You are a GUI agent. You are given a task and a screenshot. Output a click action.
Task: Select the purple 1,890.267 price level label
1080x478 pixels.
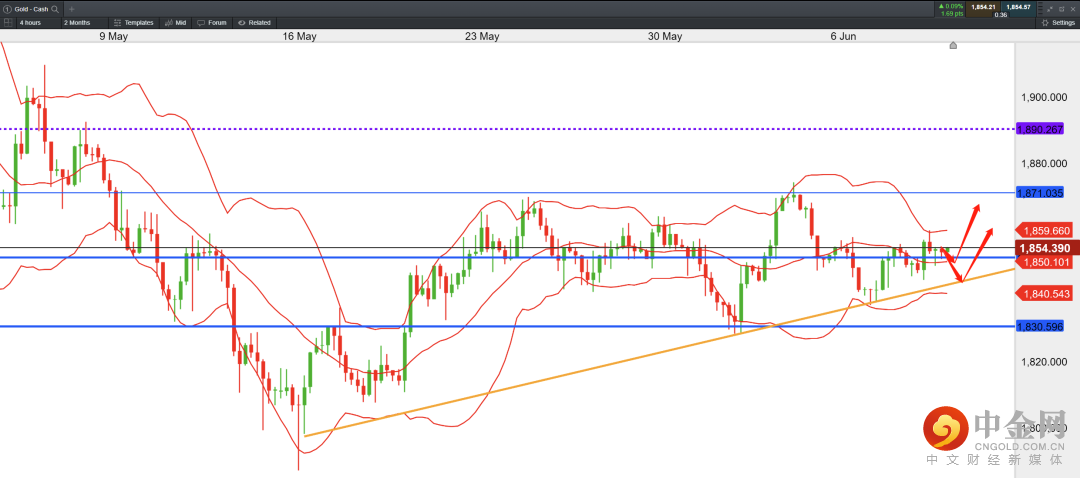[1040, 129]
